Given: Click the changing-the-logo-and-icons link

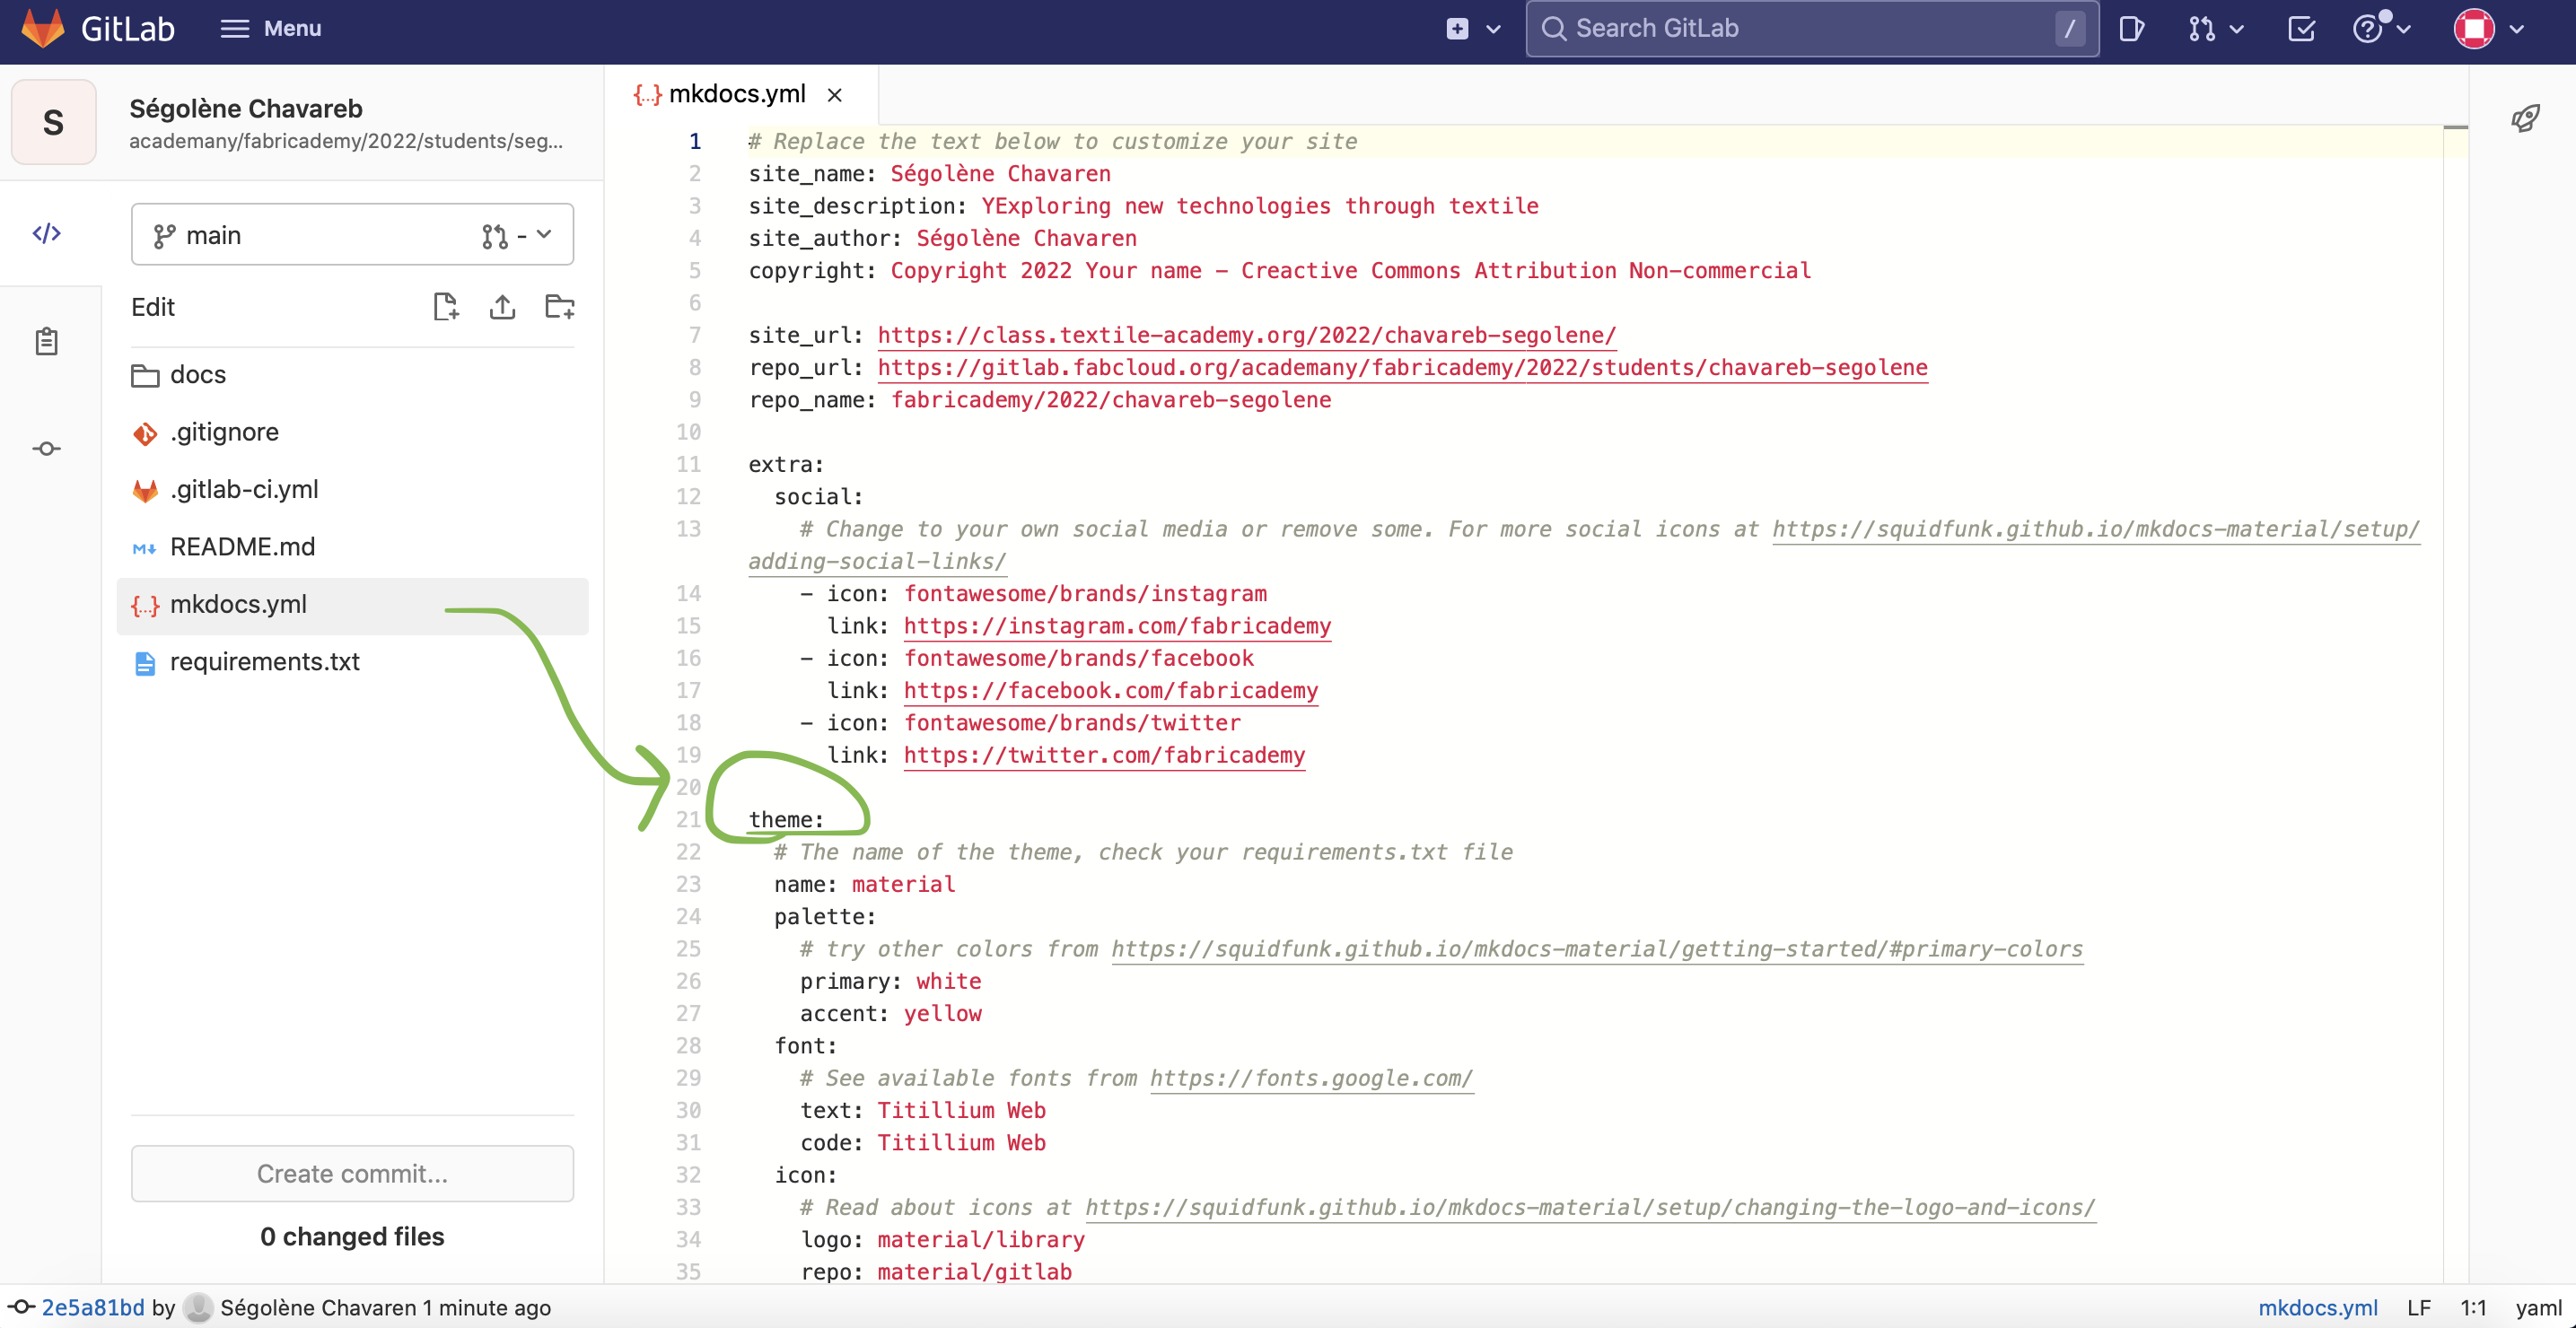Looking at the screenshot, I should coord(1590,1207).
